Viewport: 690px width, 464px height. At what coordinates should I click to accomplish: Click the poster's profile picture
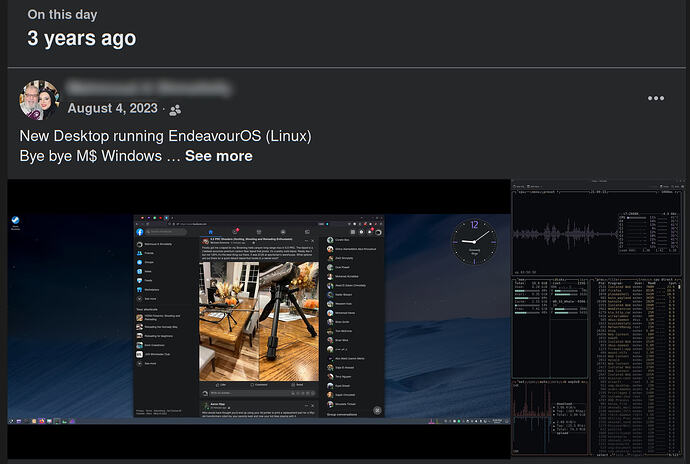pyautogui.click(x=40, y=100)
